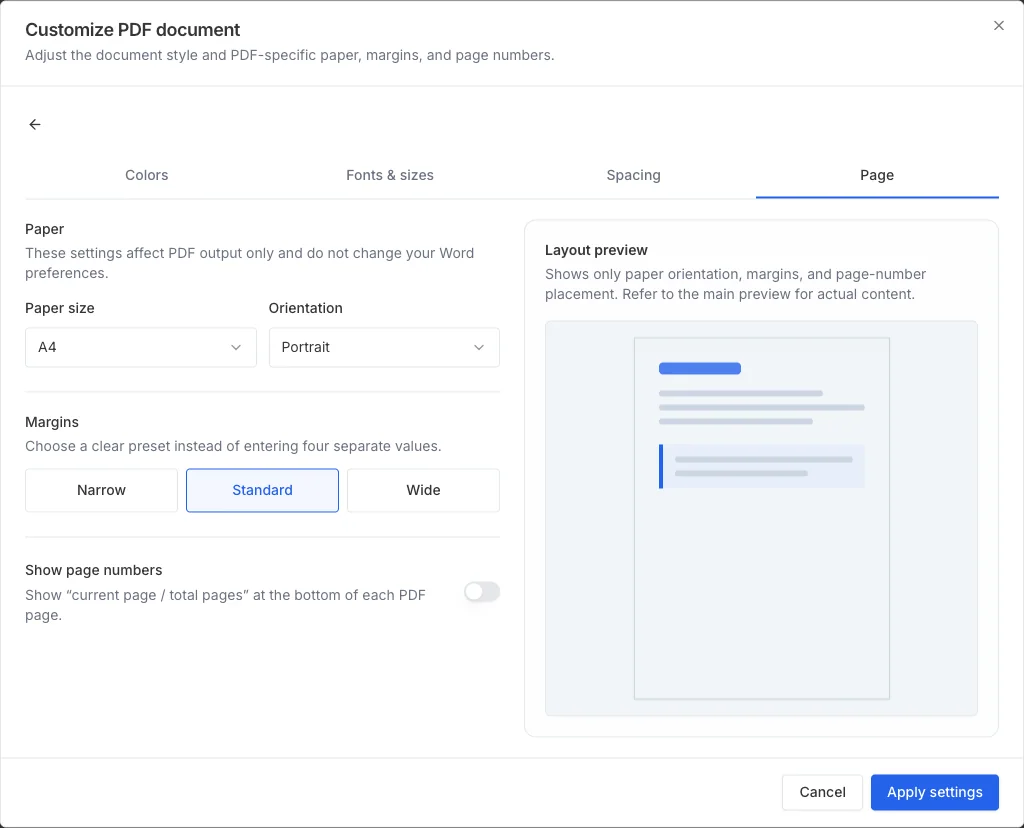Click the Page tab

(877, 175)
